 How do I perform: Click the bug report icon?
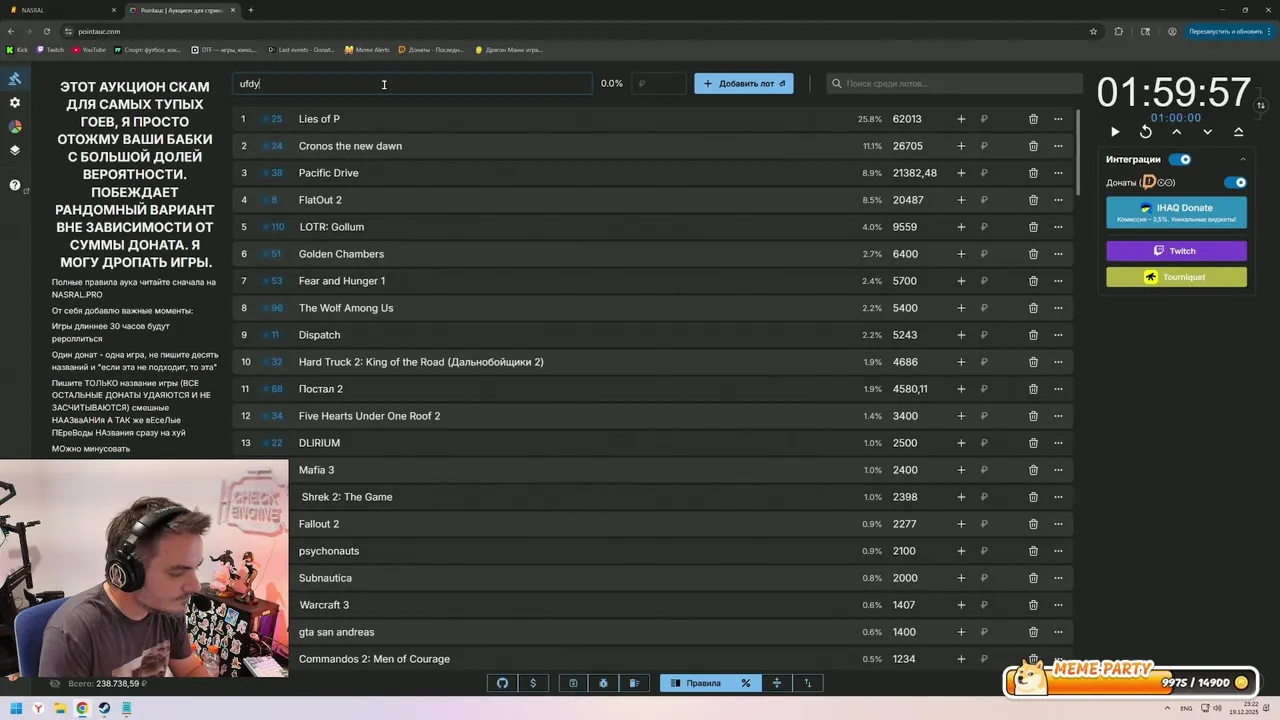coord(603,683)
